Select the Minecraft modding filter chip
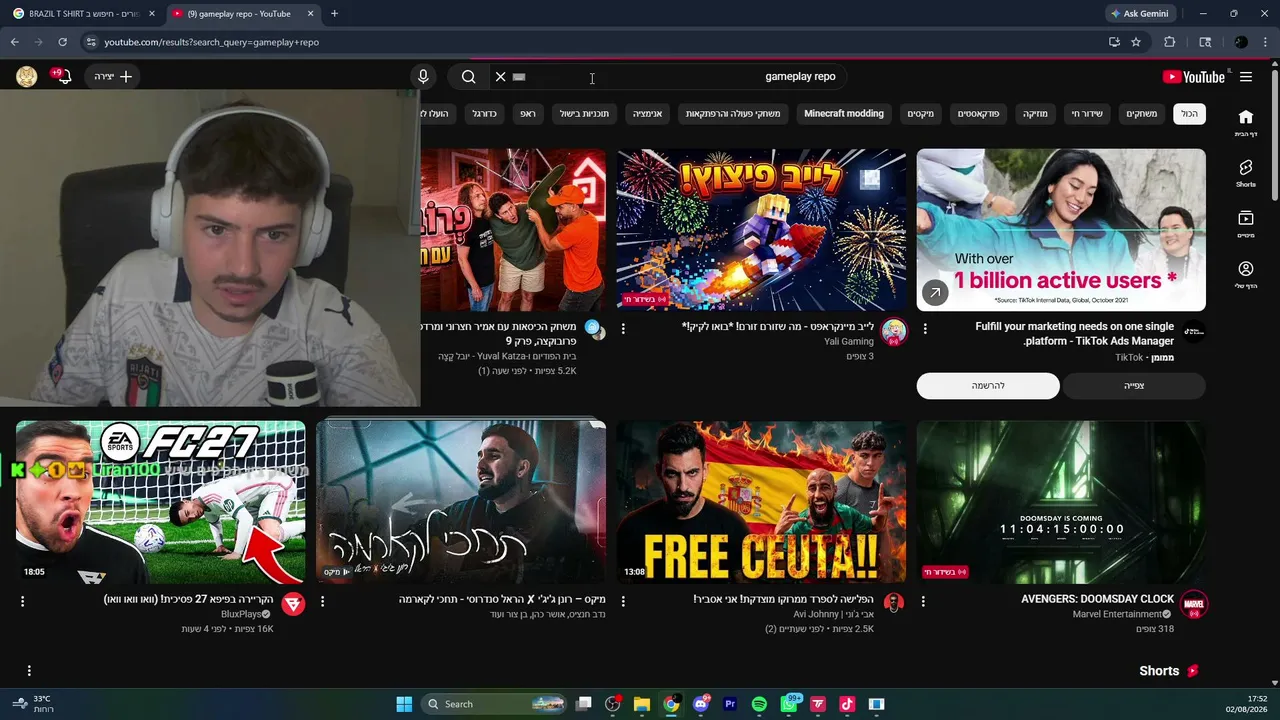 [844, 114]
